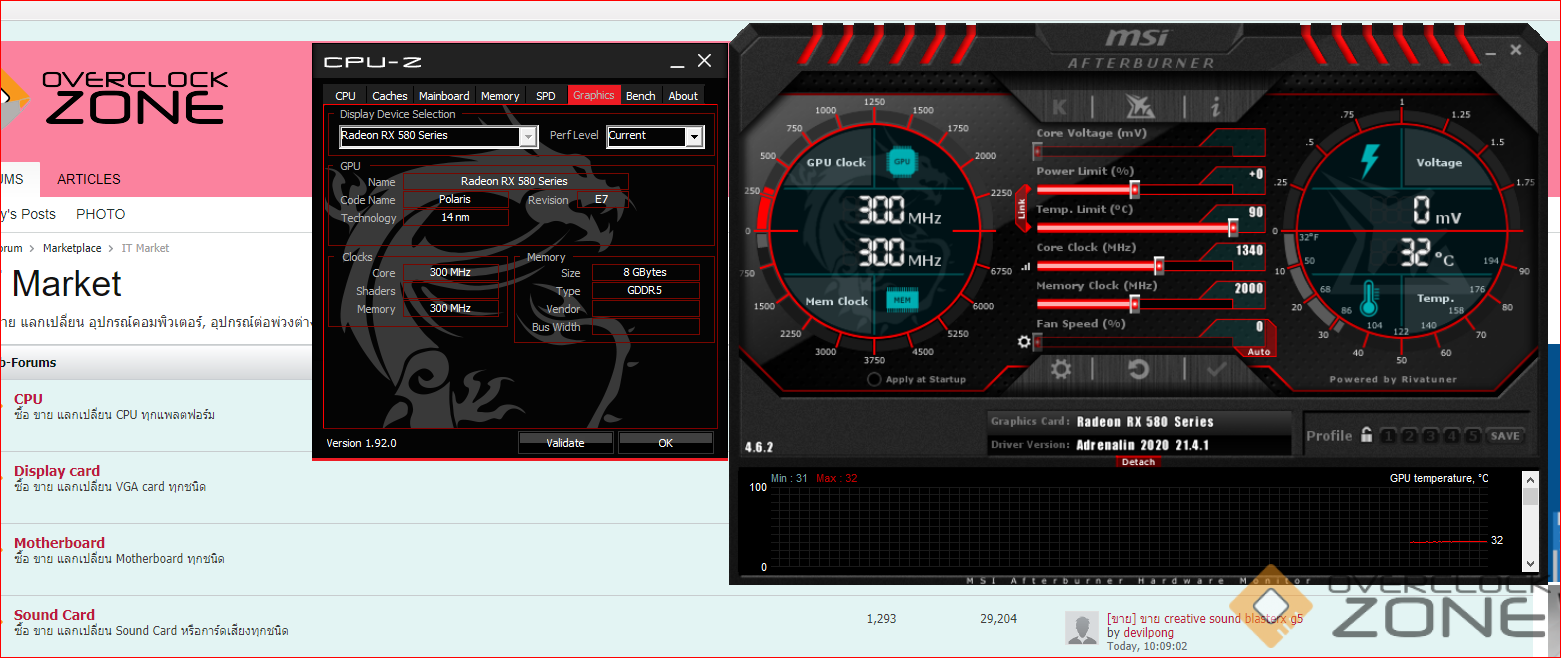Expand the Display Device Selection dropdown
Screen dimensions: 1561x658
tap(527, 137)
